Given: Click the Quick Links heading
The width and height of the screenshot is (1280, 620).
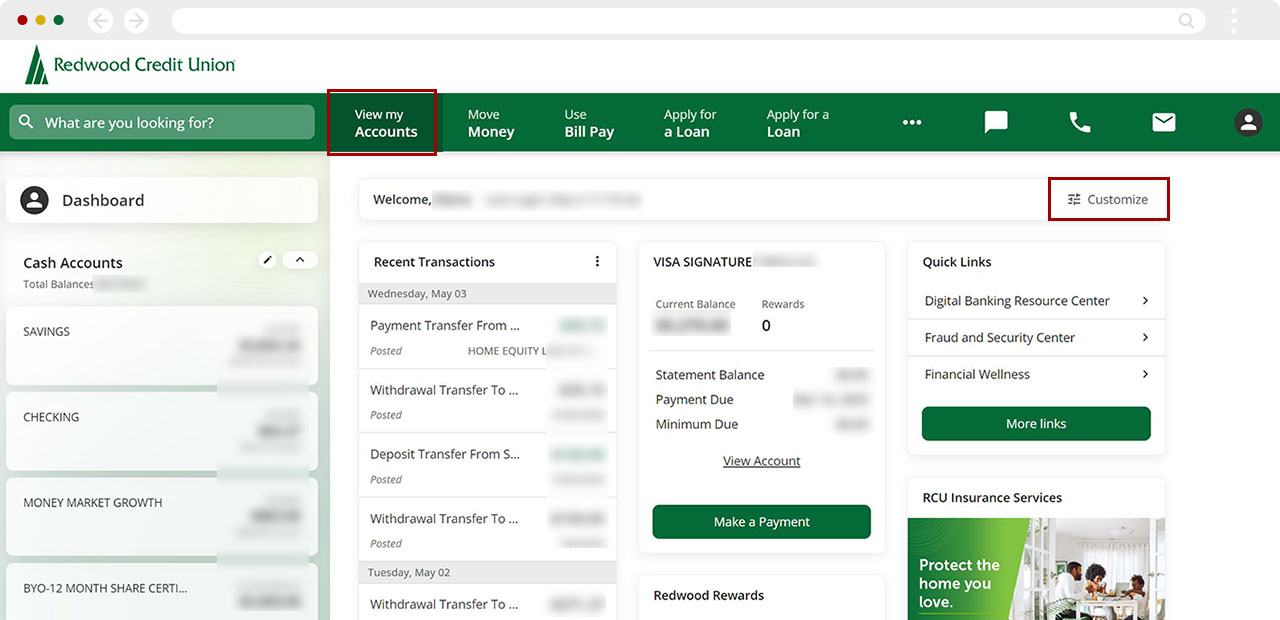Looking at the screenshot, I should [957, 262].
